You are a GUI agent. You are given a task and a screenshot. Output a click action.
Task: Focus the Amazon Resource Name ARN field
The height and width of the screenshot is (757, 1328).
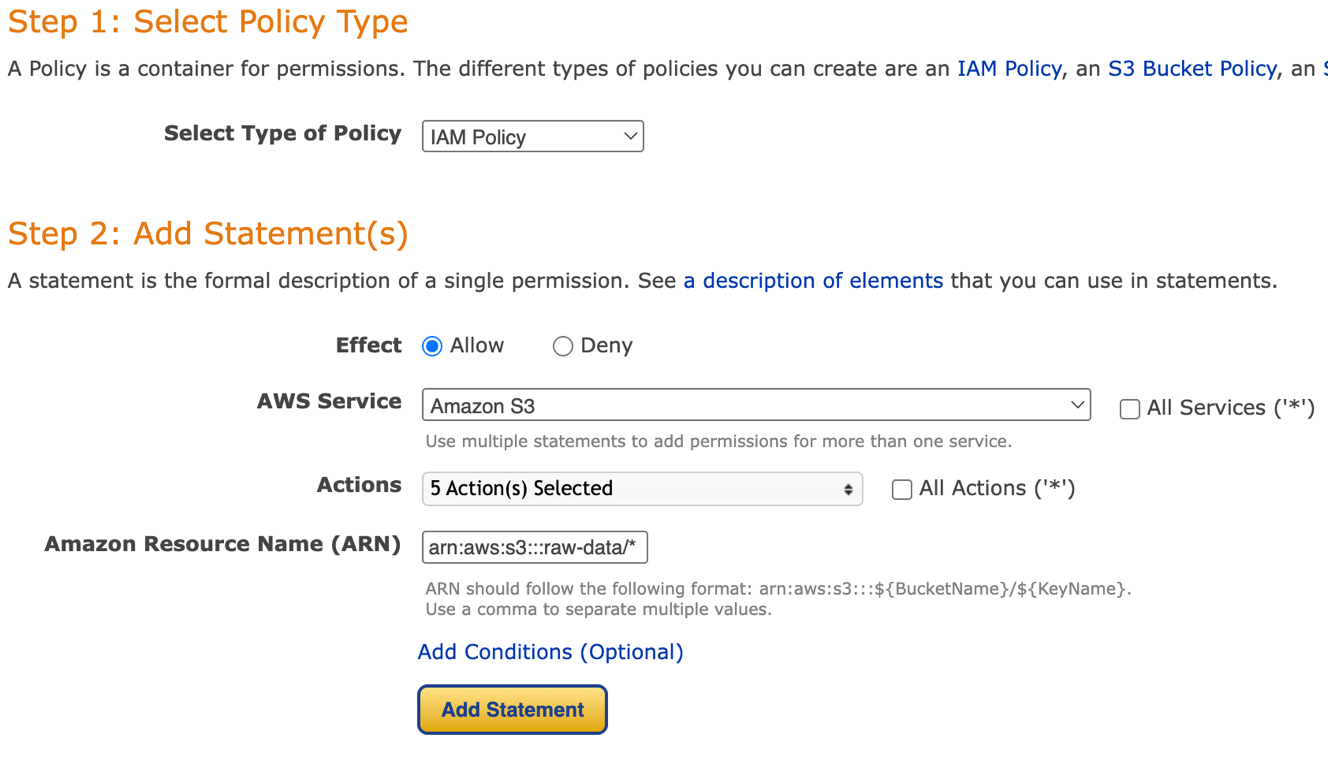tap(535, 548)
